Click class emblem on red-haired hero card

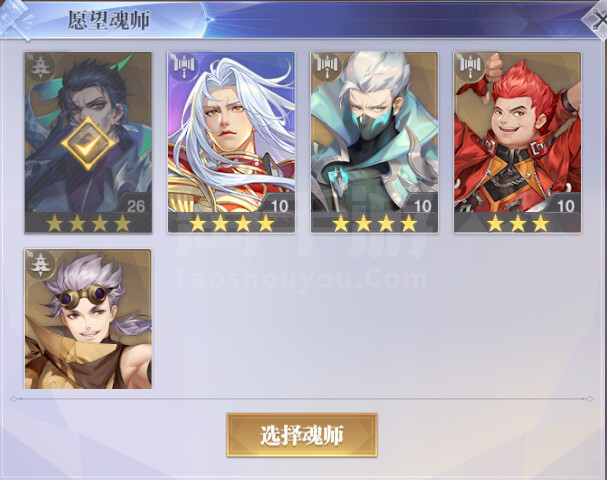pos(471,65)
